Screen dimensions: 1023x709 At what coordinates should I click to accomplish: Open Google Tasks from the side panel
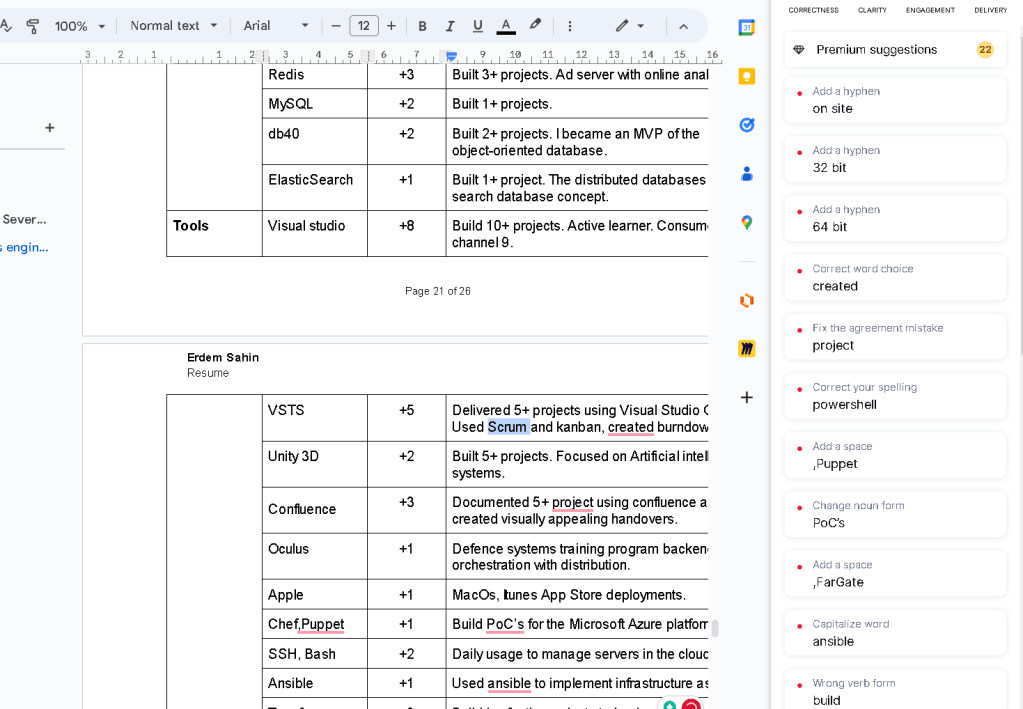pos(746,125)
